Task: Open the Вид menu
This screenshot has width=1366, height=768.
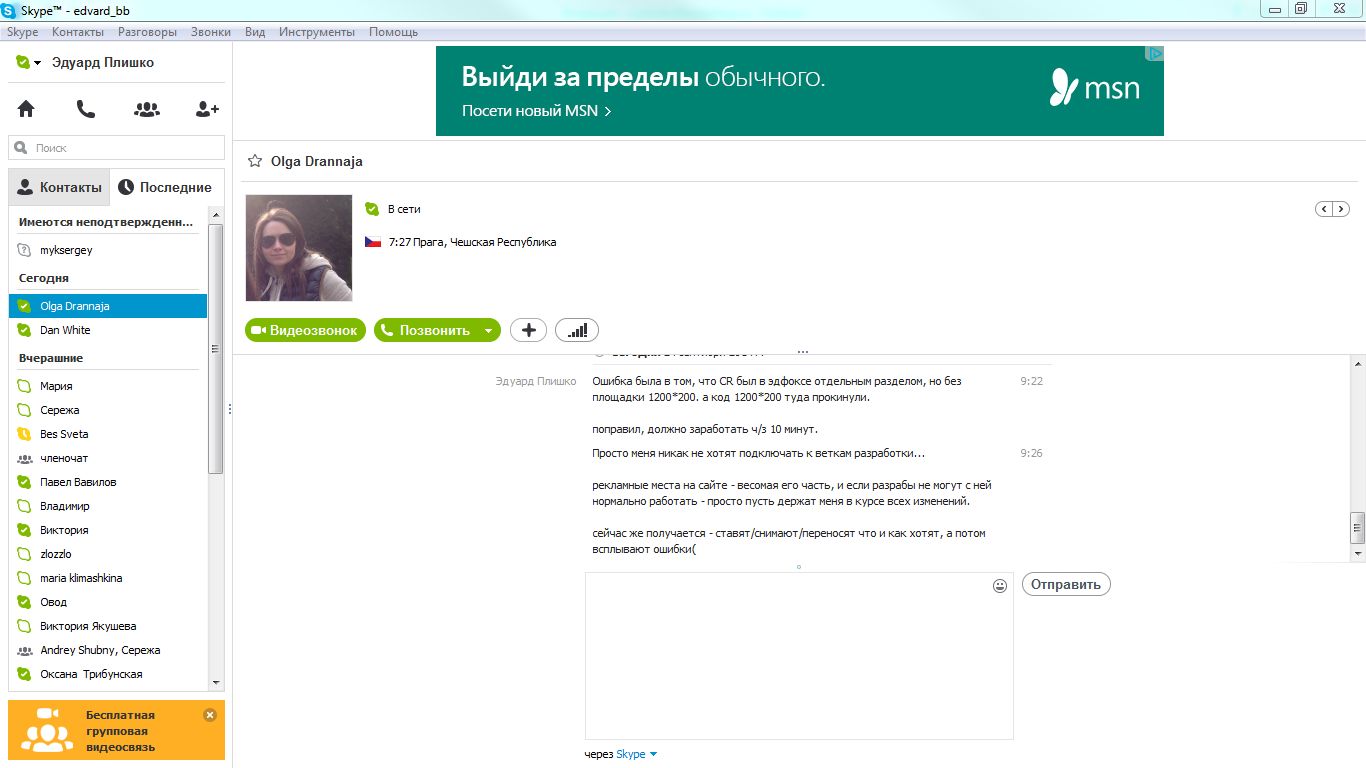Action: 255,32
